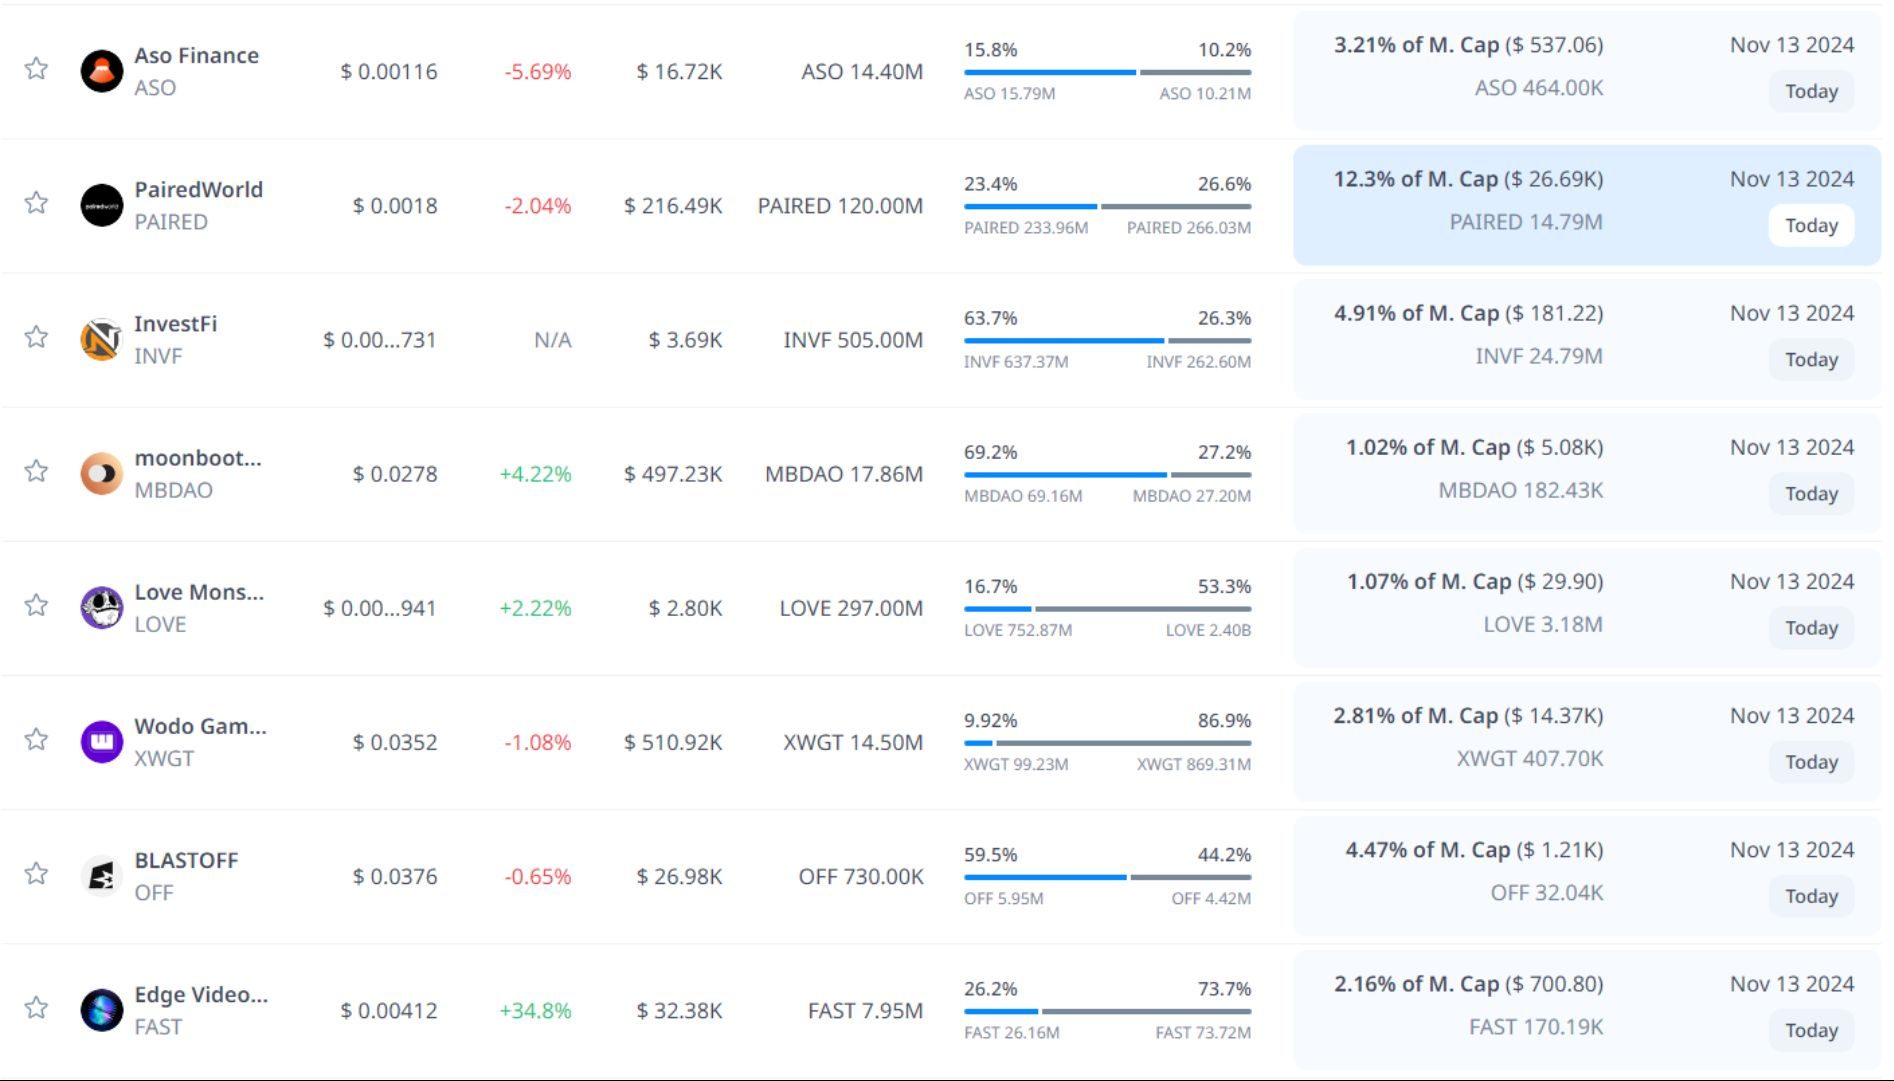The height and width of the screenshot is (1081, 1894).
Task: Click the moonboot MBDAO logo icon
Action: pyautogui.click(x=101, y=473)
